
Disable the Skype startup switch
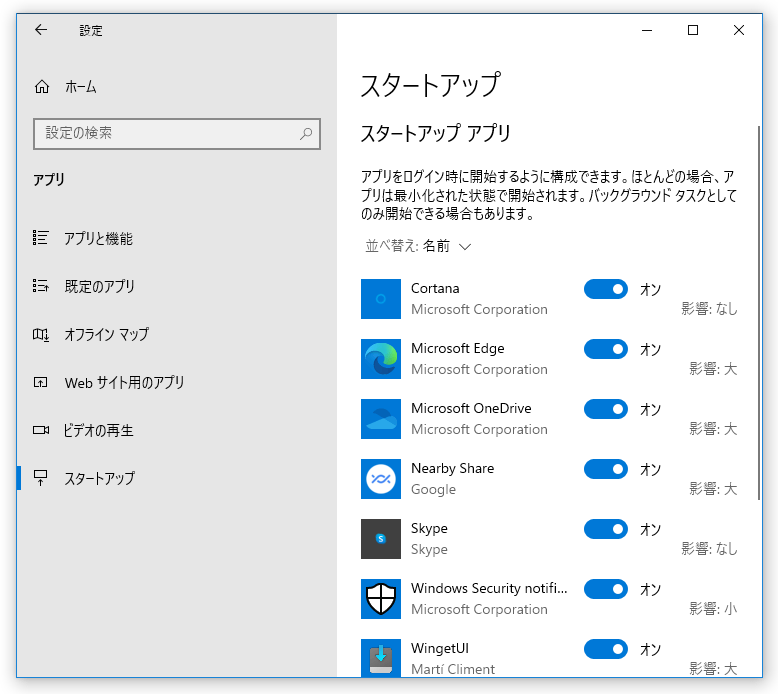coord(606,529)
